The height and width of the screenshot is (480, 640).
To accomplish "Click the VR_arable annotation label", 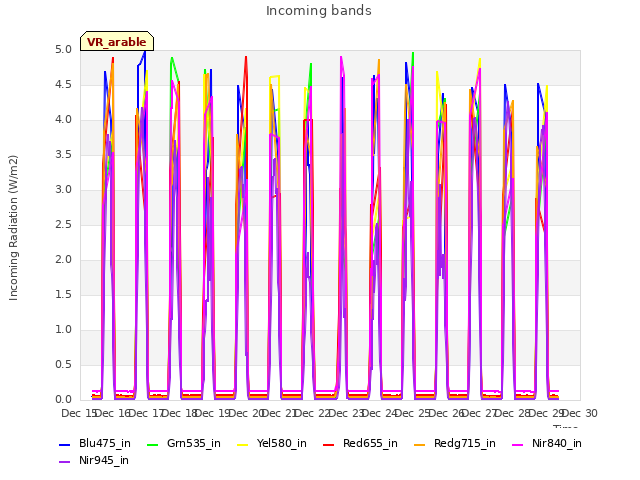I will point(117,41).
